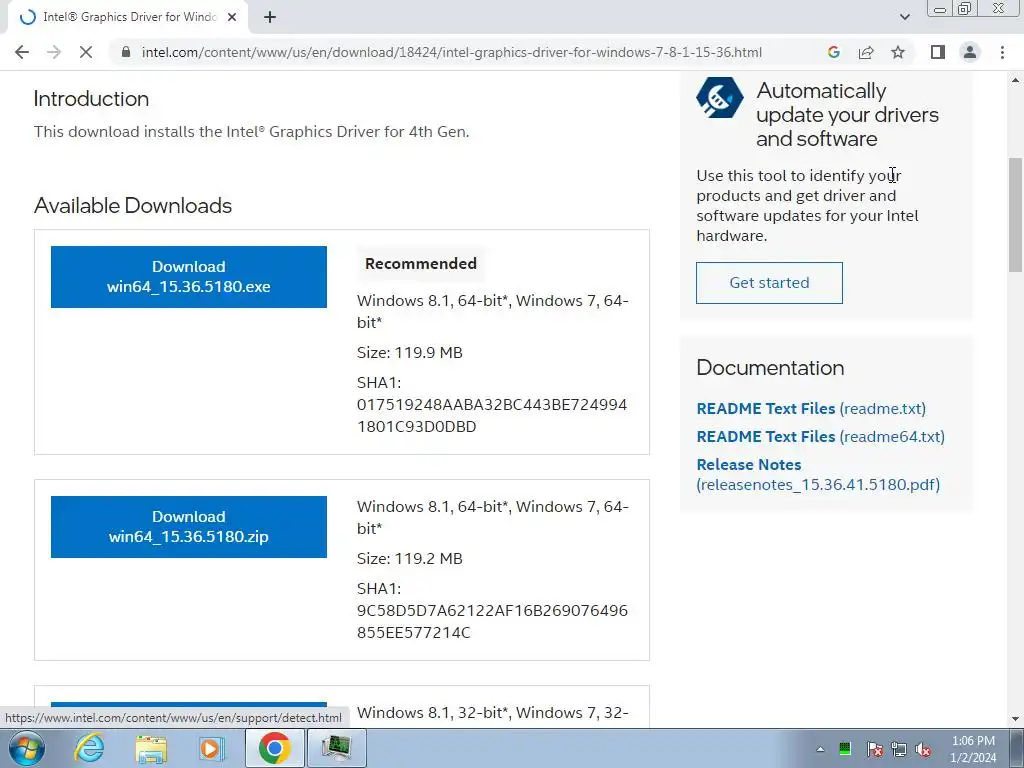Open Chrome side panel
The width and height of the screenshot is (1024, 768).
938,52
